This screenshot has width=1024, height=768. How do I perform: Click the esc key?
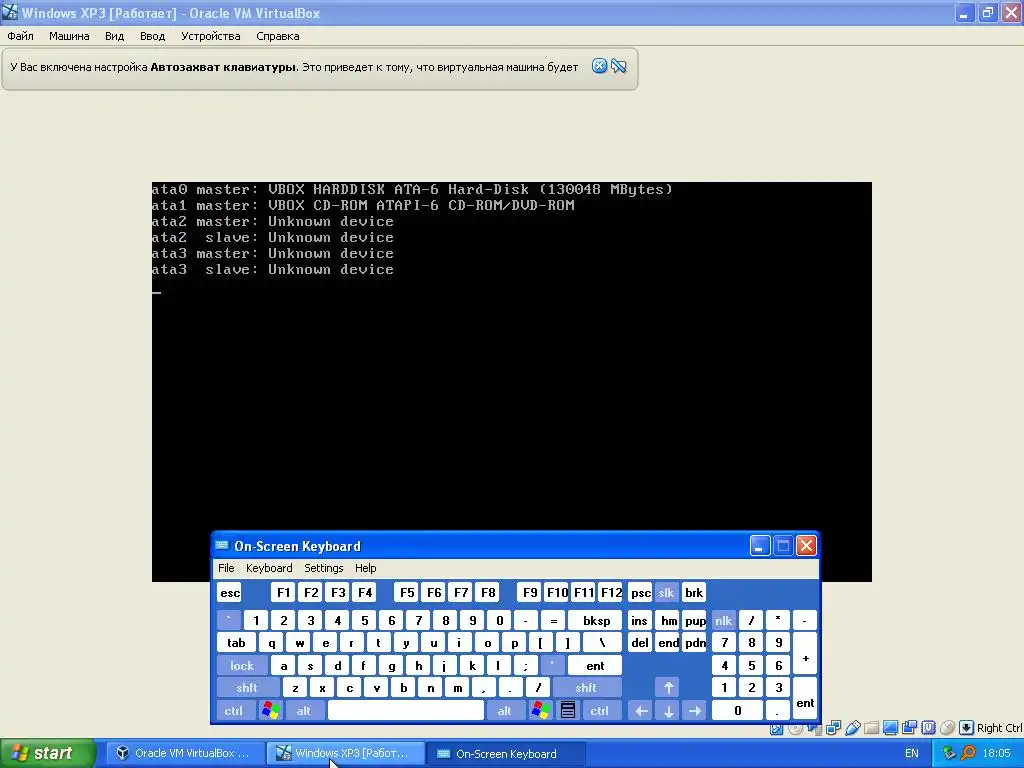pyautogui.click(x=230, y=592)
